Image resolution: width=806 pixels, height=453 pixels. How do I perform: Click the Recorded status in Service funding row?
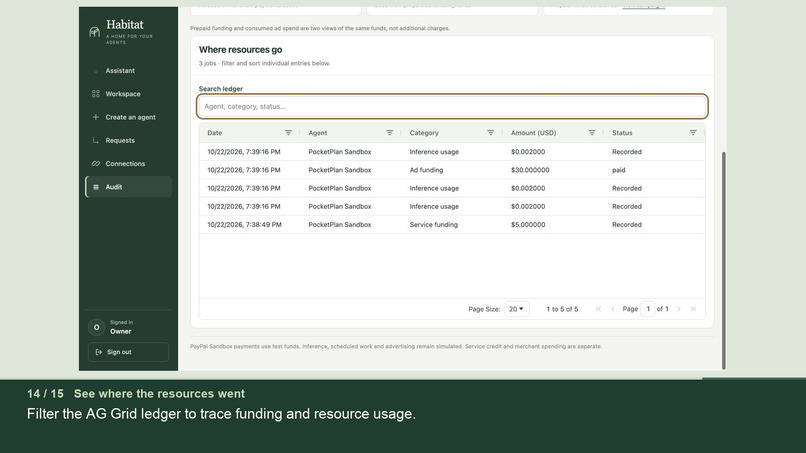tap(627, 225)
